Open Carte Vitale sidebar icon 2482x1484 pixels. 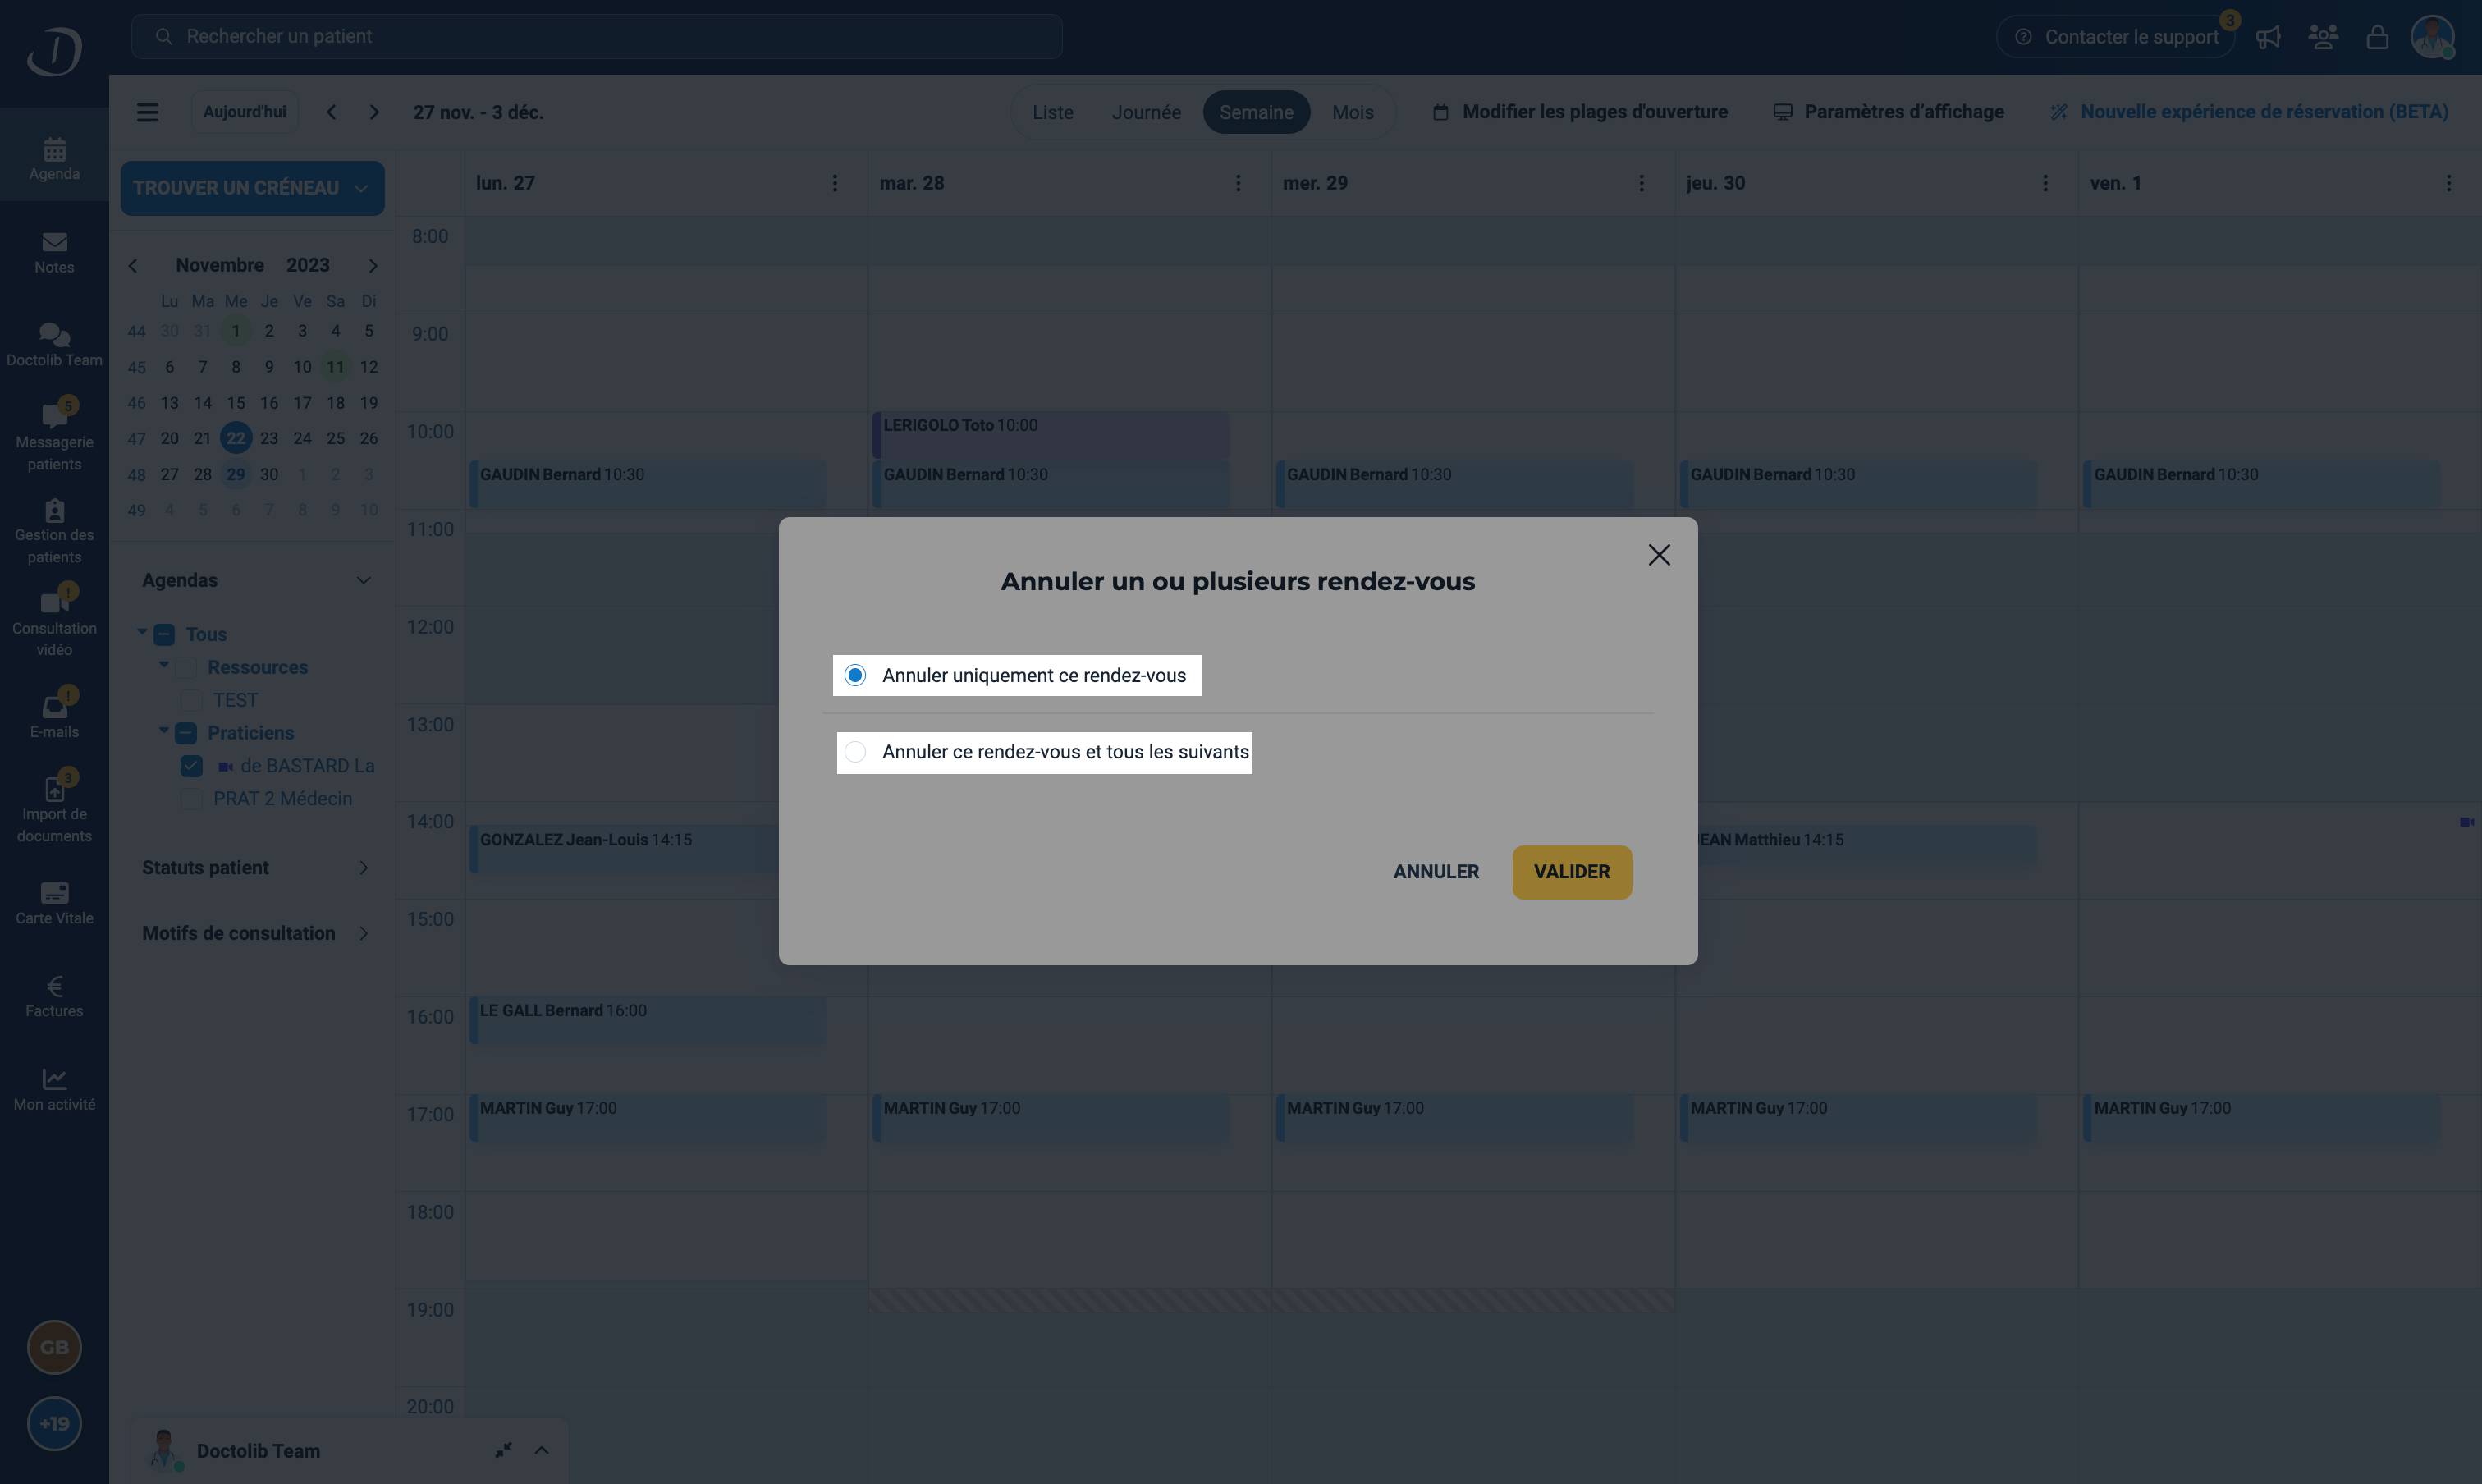tap(54, 903)
